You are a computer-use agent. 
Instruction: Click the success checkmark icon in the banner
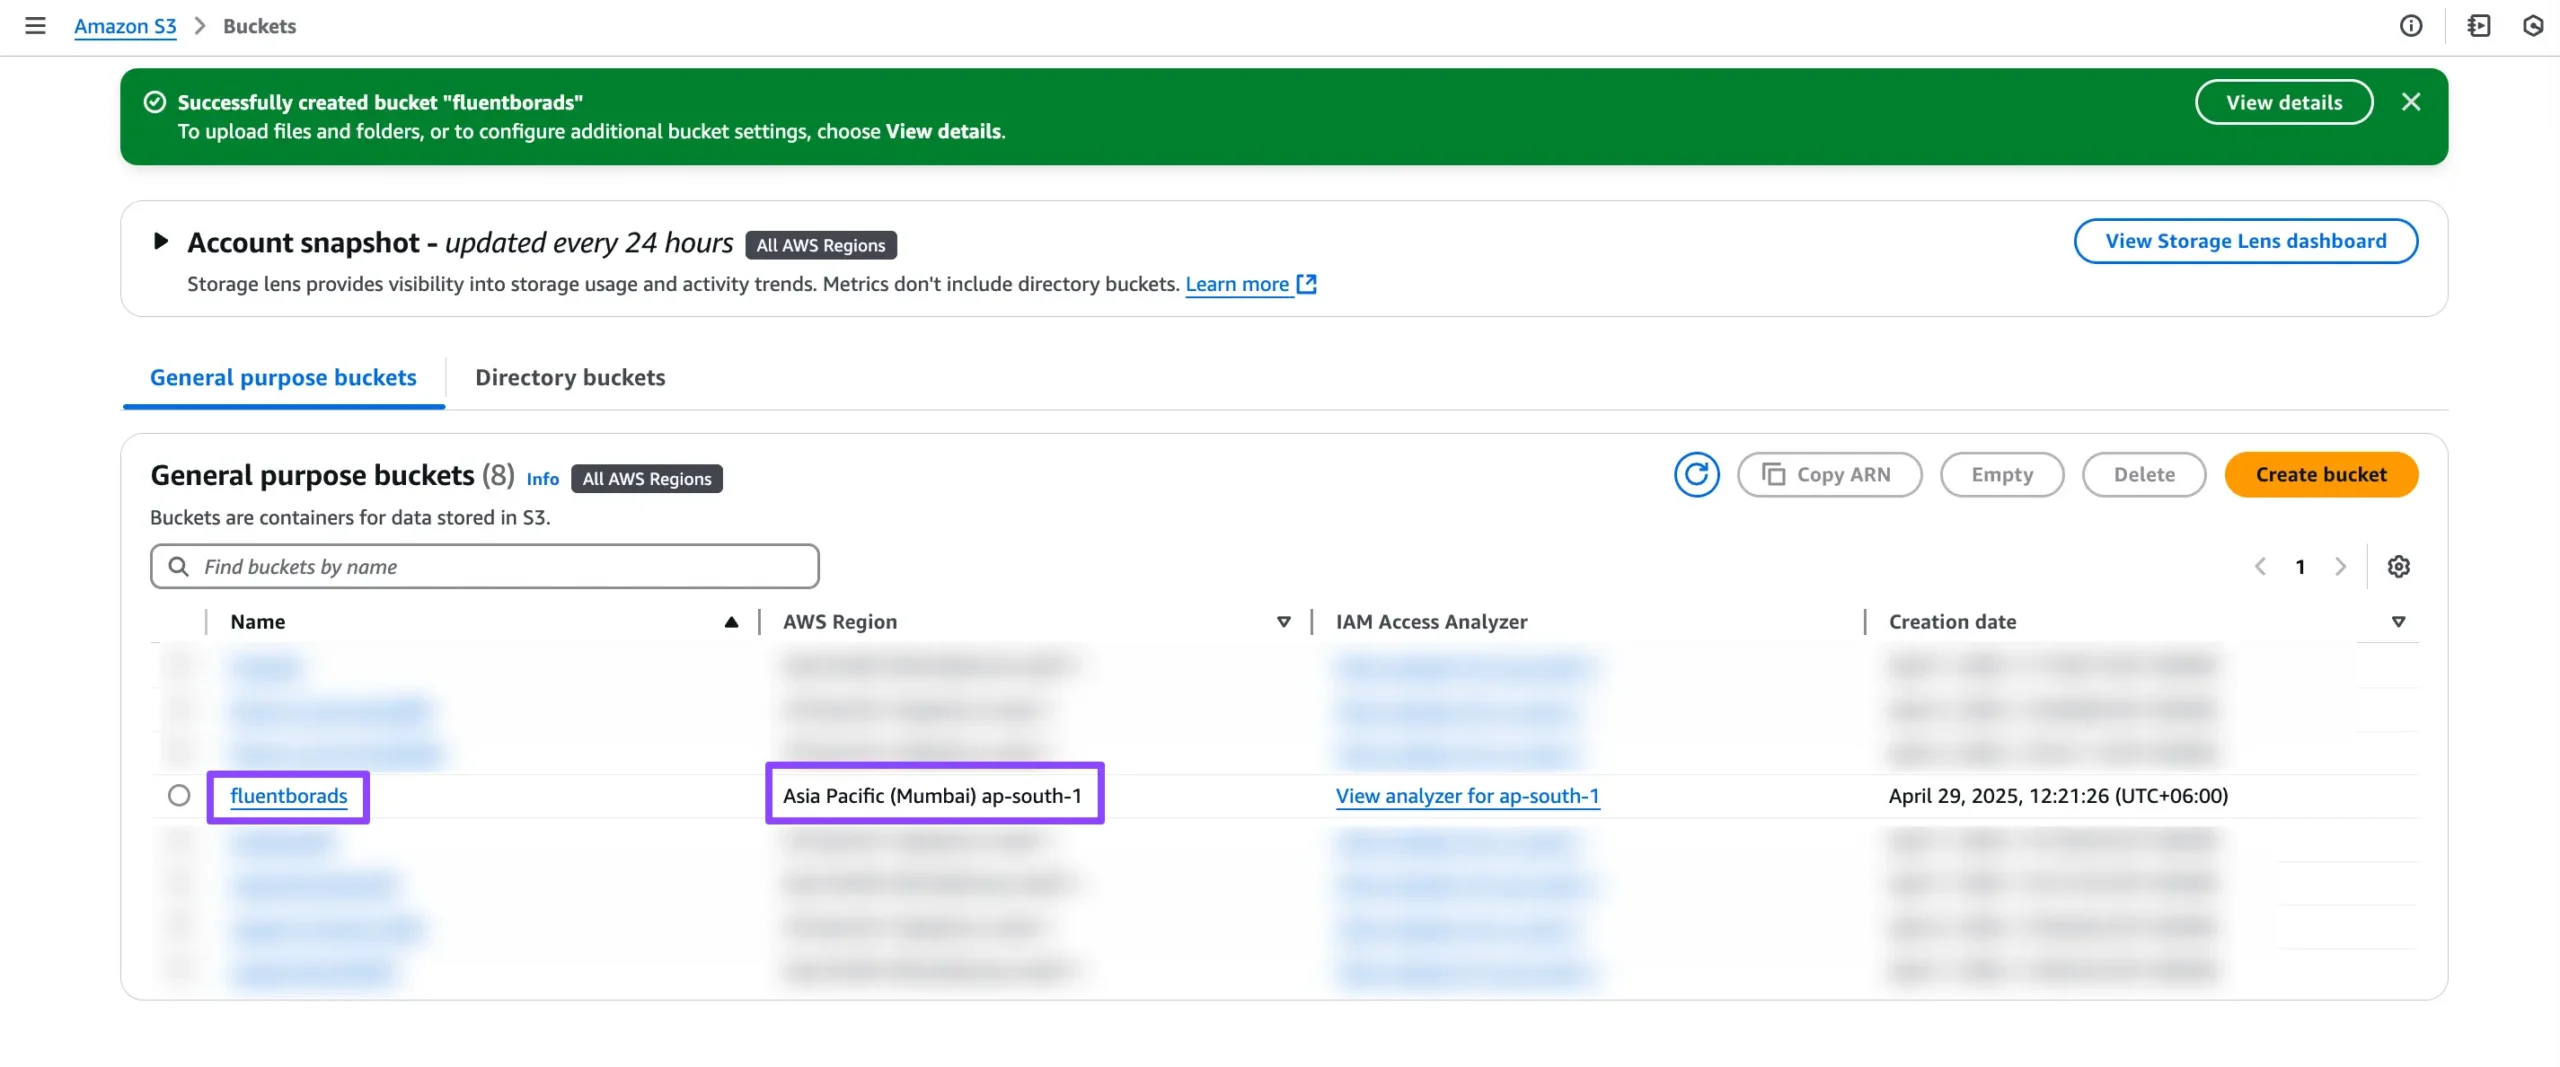(x=155, y=102)
